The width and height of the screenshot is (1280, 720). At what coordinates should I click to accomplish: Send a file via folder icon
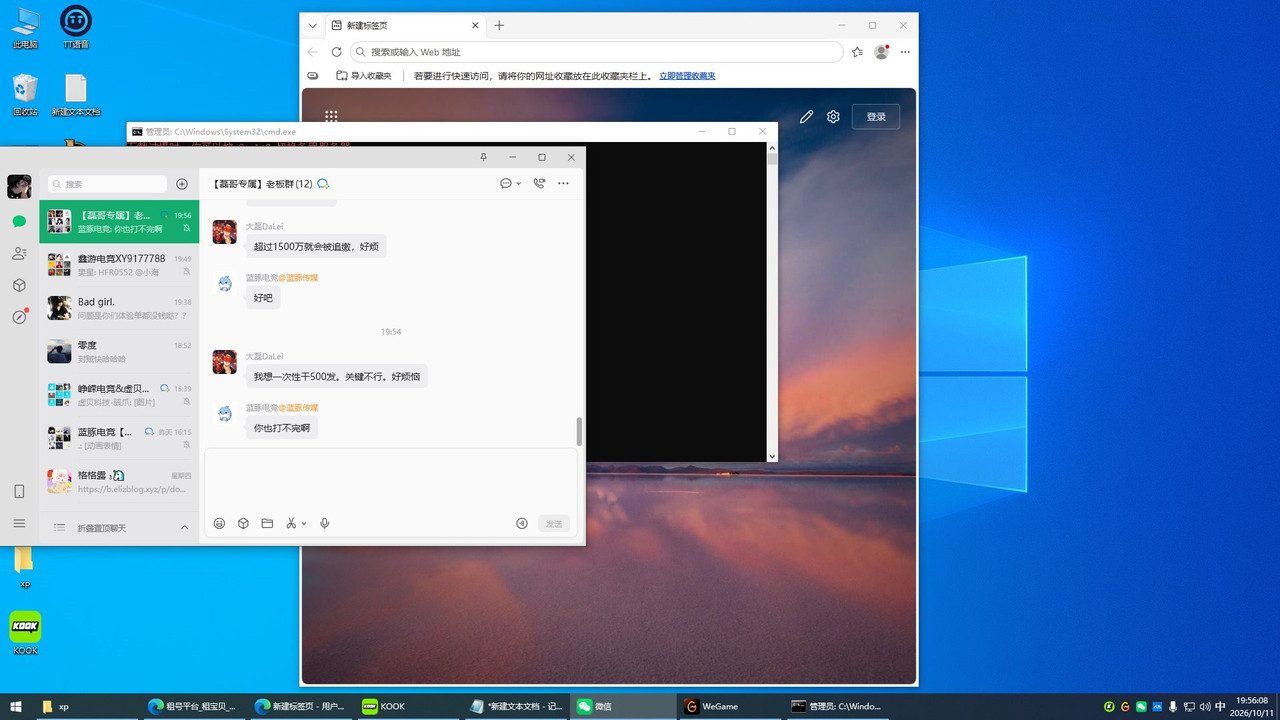(267, 523)
